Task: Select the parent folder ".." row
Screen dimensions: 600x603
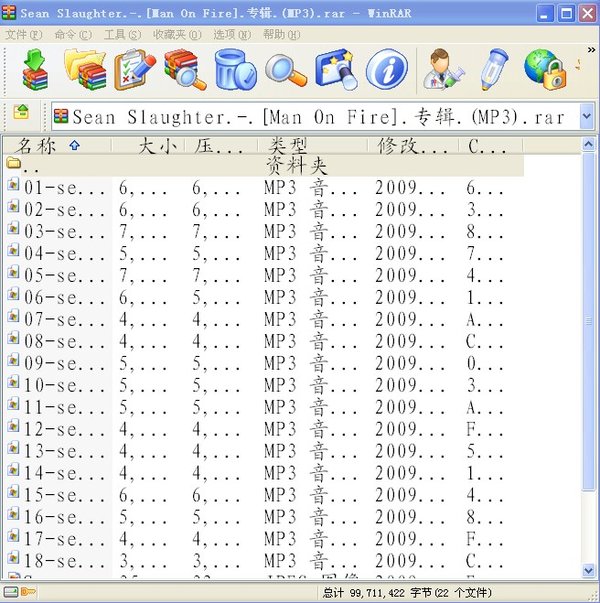Action: coord(265,166)
